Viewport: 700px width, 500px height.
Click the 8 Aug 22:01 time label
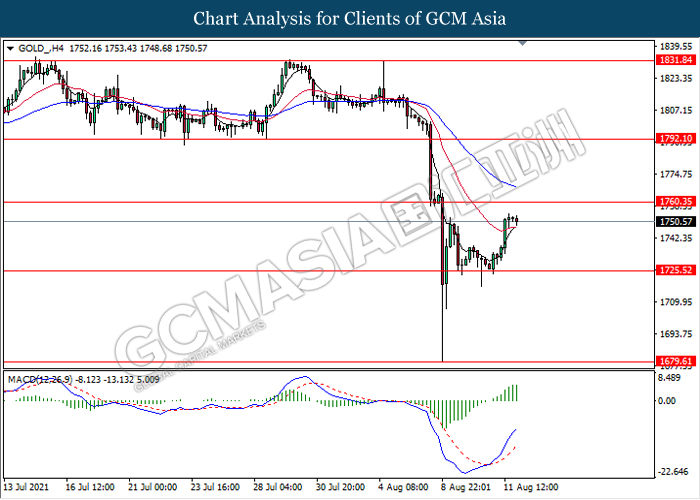click(x=466, y=487)
